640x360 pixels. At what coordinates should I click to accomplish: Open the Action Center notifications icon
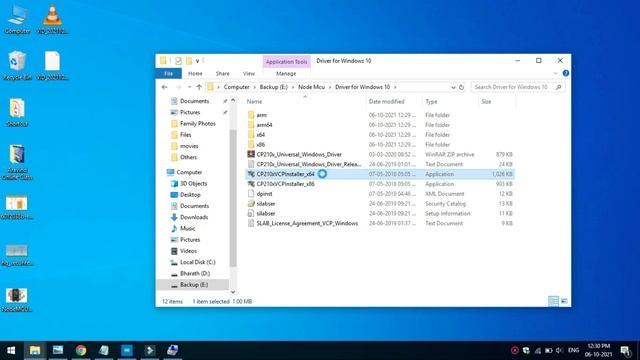[625, 350]
